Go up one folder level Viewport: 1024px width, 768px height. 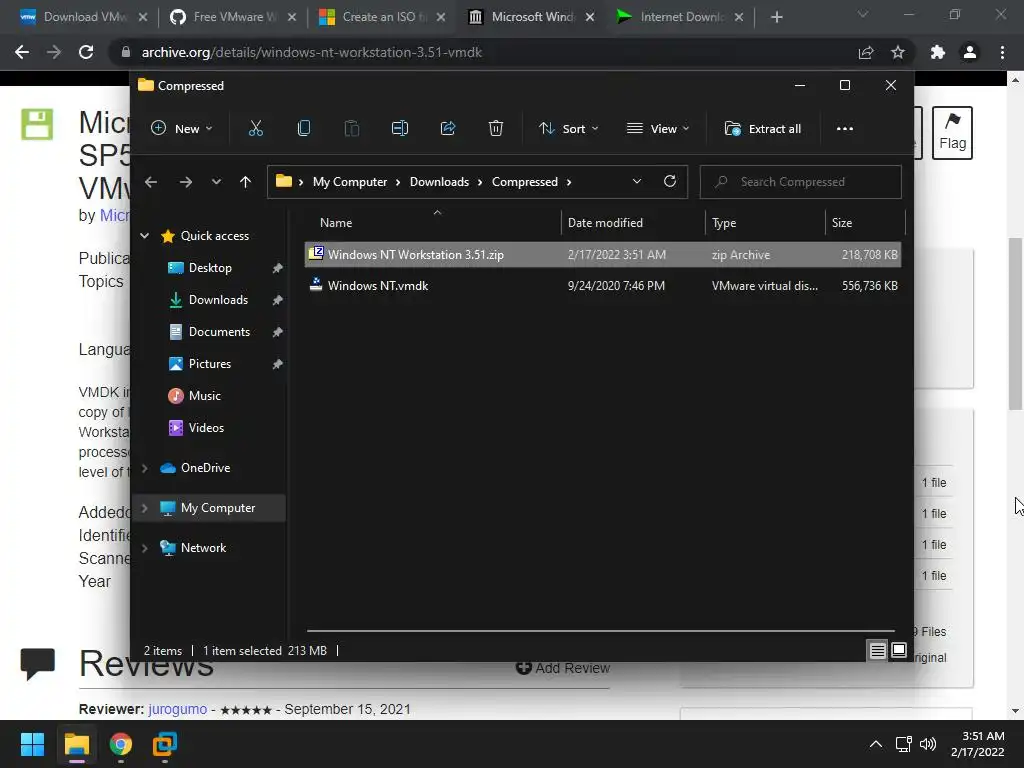246,182
